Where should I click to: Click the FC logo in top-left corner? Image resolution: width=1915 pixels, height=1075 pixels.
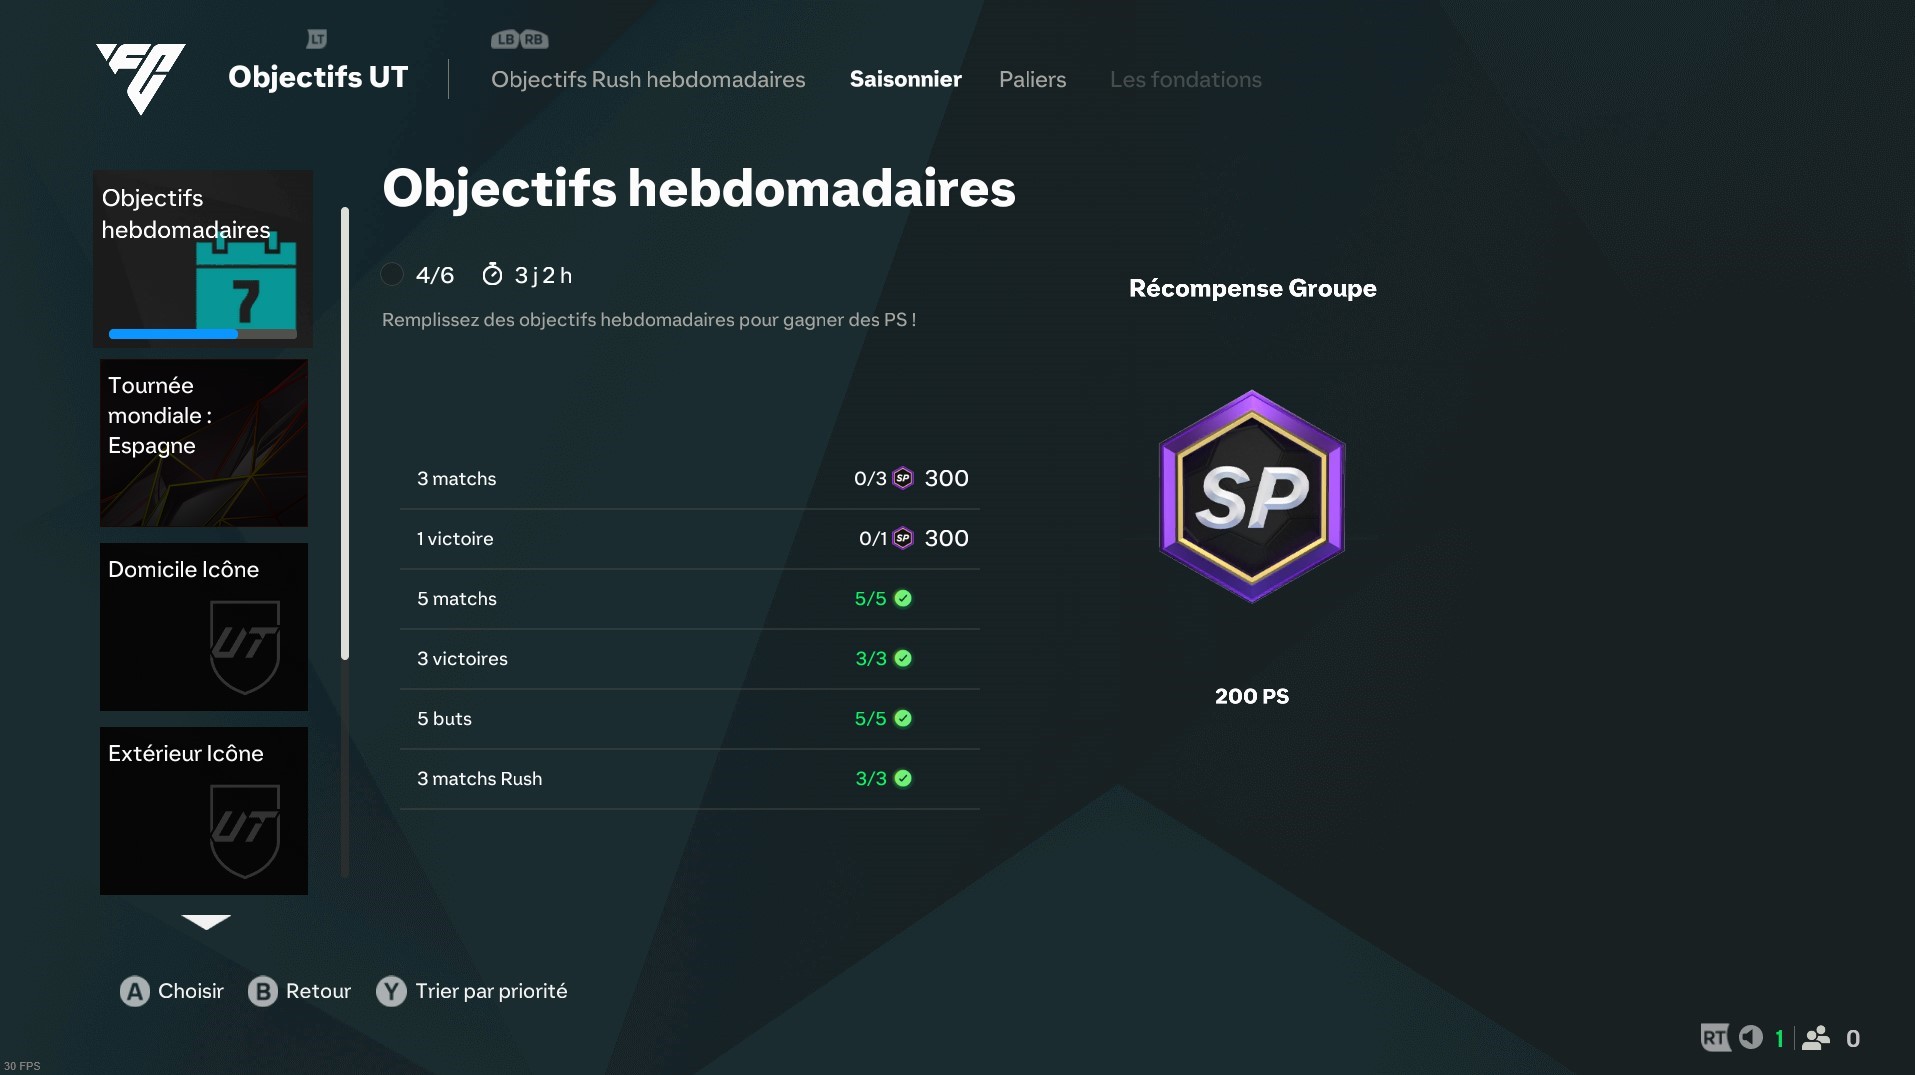(140, 78)
